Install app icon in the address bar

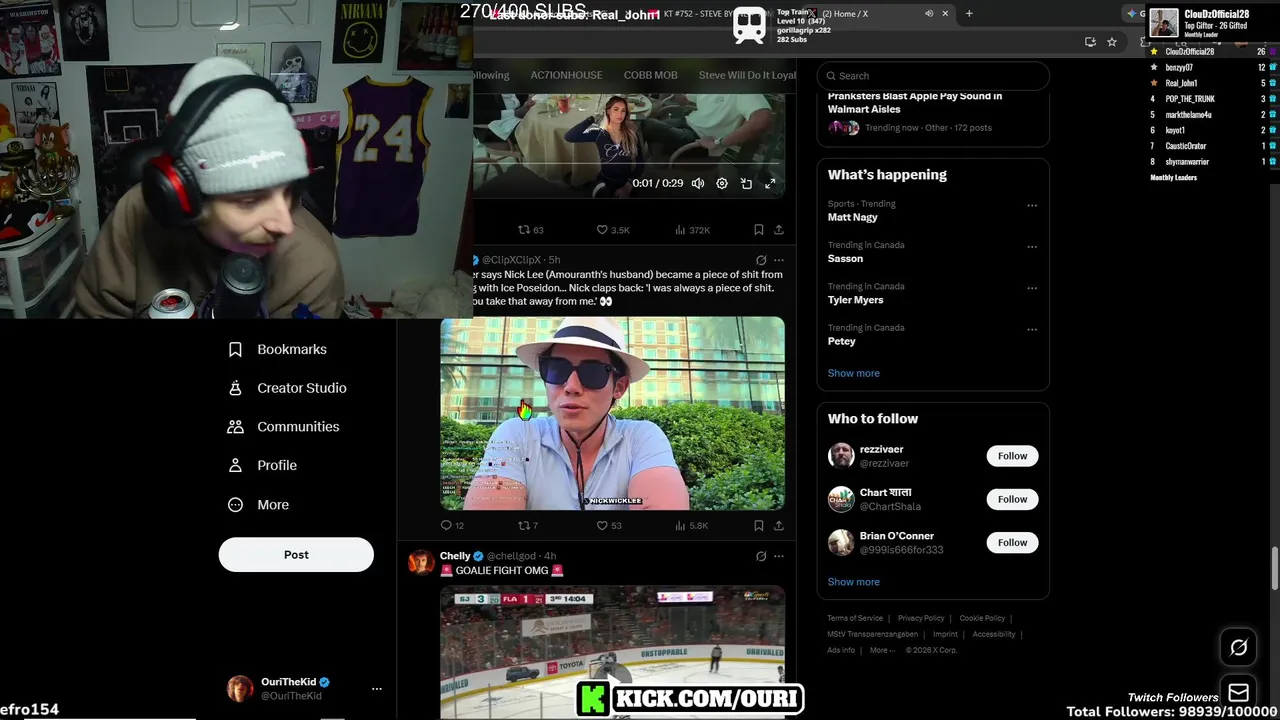(x=1090, y=42)
